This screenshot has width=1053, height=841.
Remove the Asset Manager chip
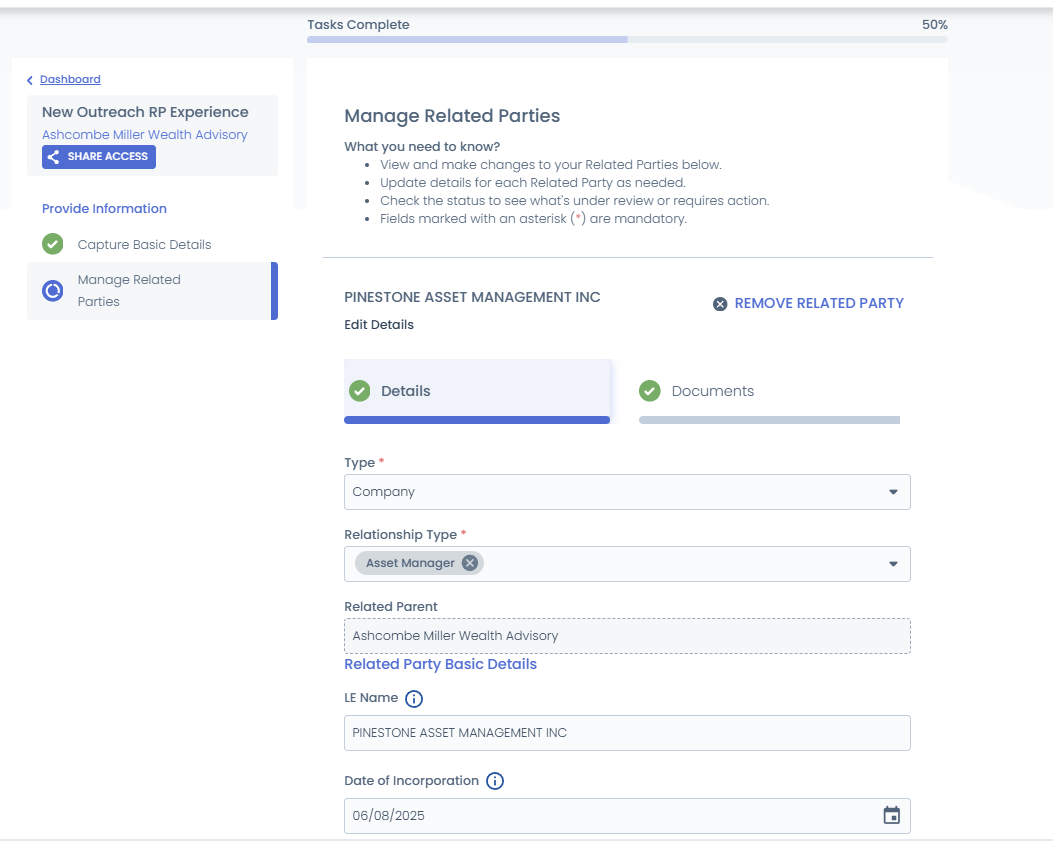coord(470,563)
